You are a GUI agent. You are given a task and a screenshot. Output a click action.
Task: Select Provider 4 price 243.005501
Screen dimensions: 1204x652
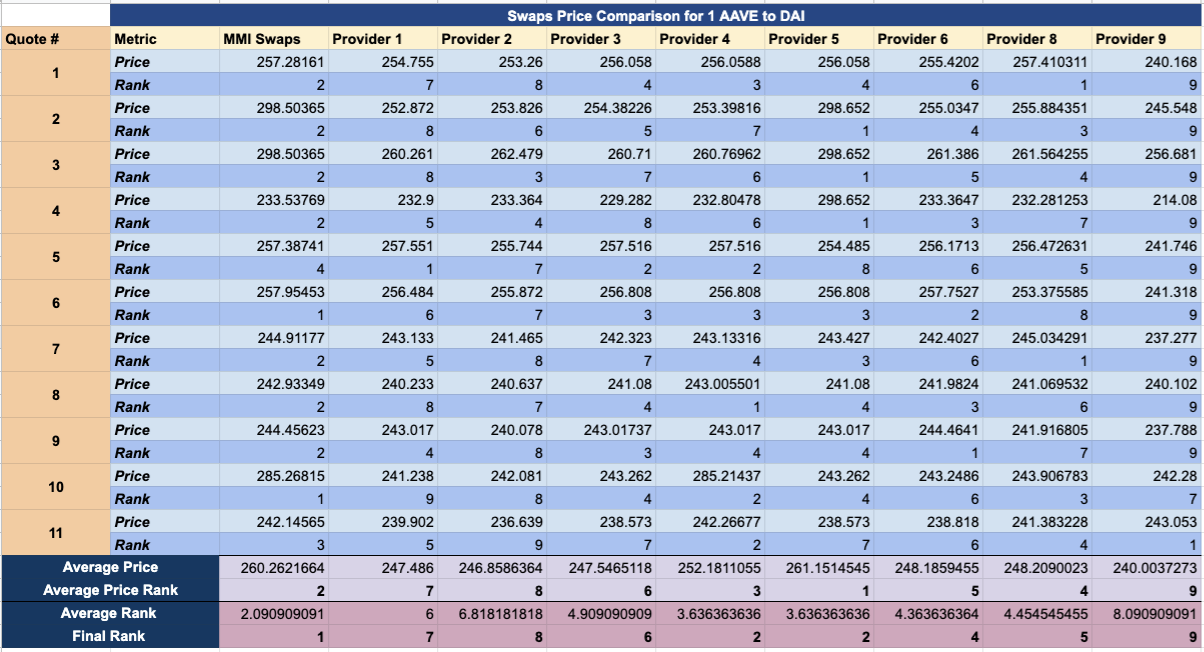(x=710, y=384)
